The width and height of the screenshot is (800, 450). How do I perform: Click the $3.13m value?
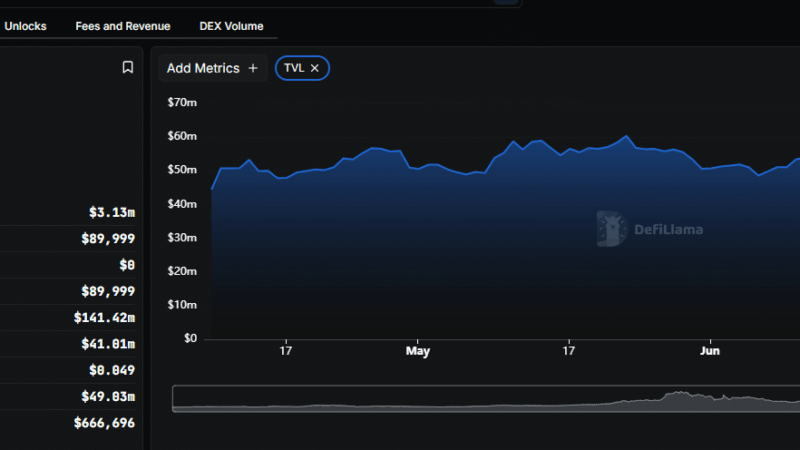[112, 212]
